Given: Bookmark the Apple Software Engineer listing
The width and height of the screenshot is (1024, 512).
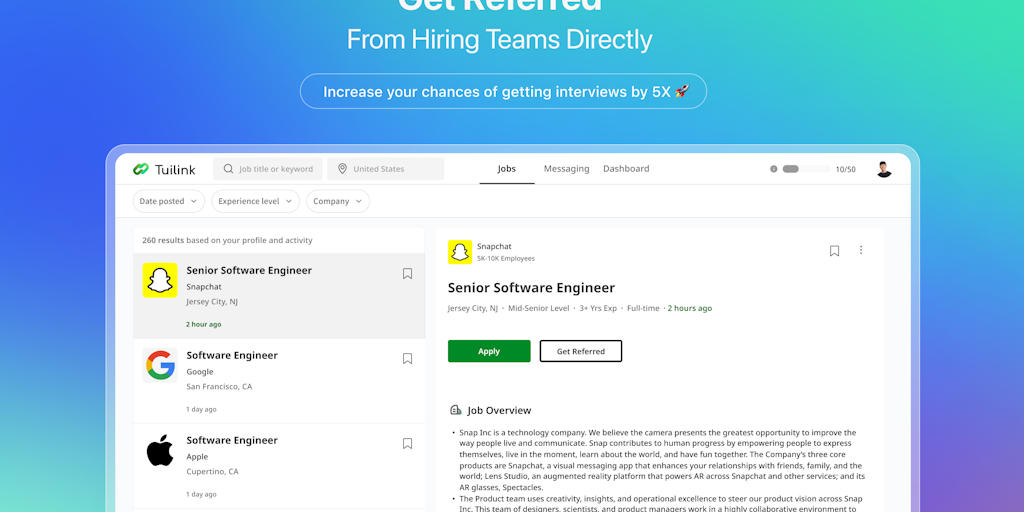Looking at the screenshot, I should pos(408,443).
